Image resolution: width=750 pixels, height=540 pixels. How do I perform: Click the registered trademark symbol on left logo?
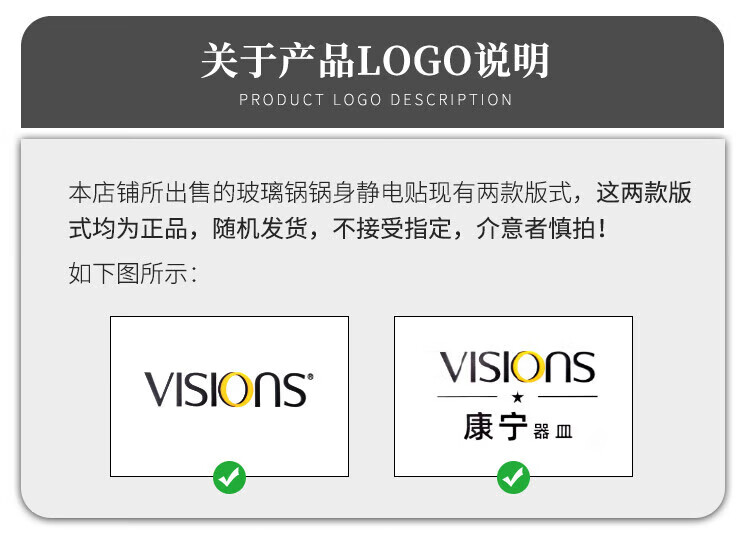[310, 377]
